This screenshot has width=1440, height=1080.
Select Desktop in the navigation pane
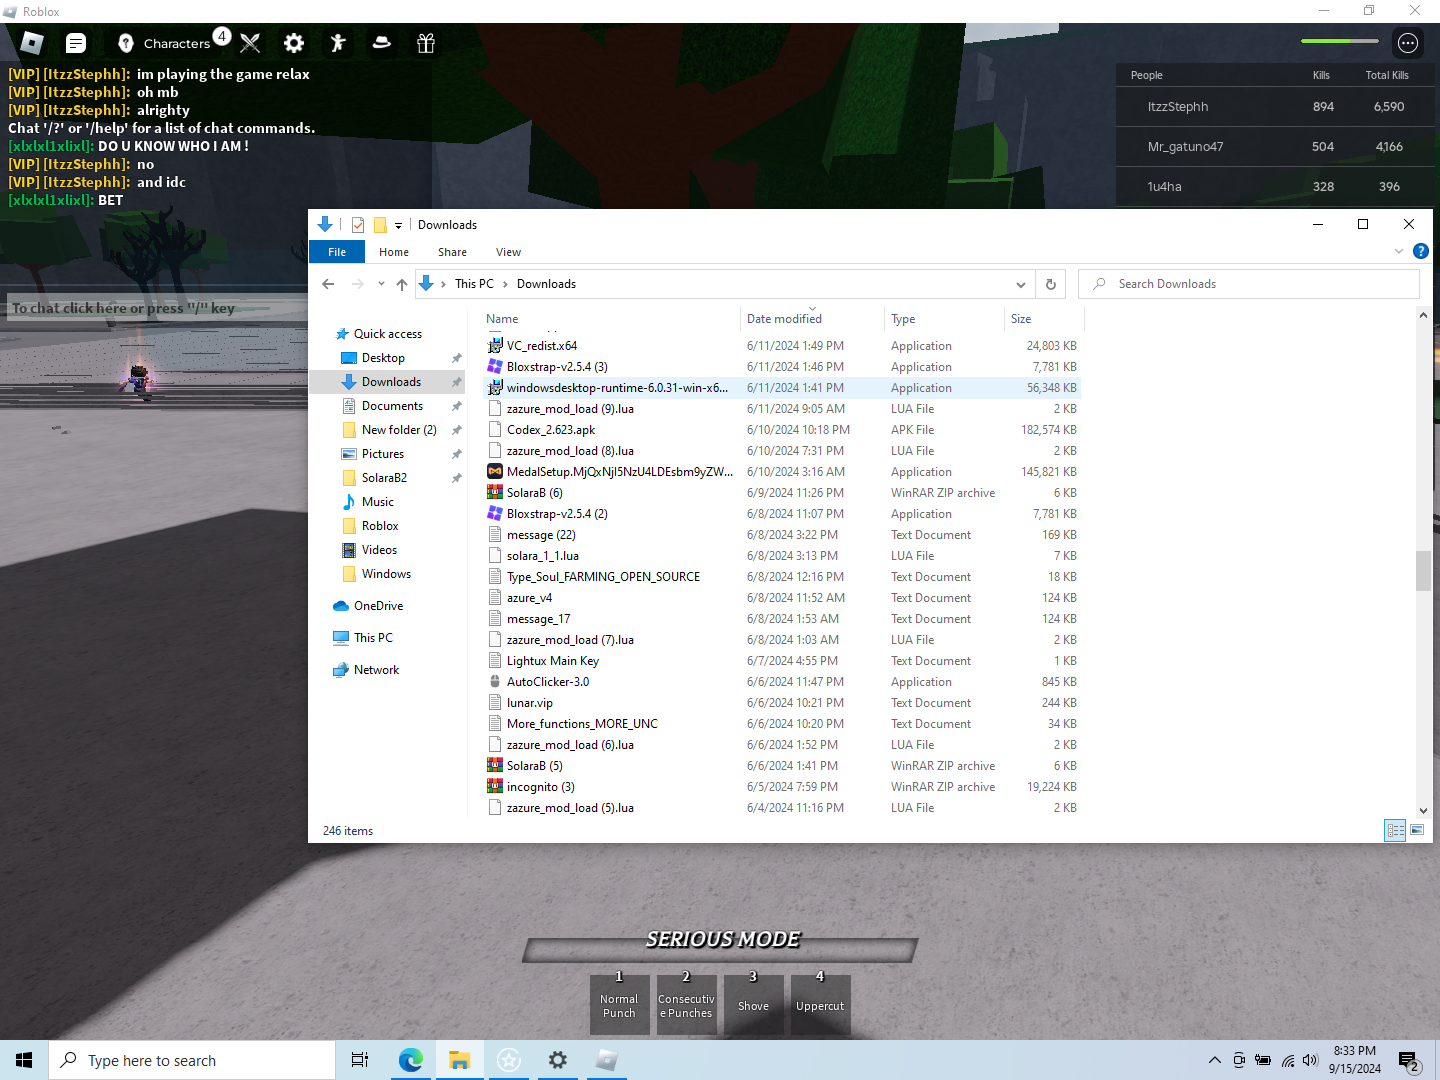pos(383,358)
